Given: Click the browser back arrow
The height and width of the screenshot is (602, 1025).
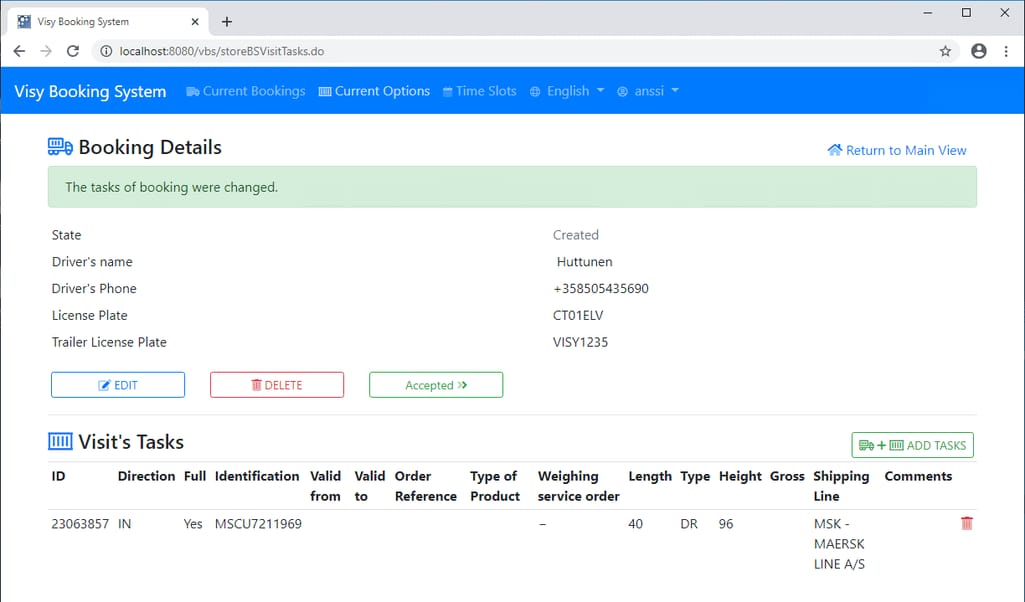Looking at the screenshot, I should click(x=19, y=51).
